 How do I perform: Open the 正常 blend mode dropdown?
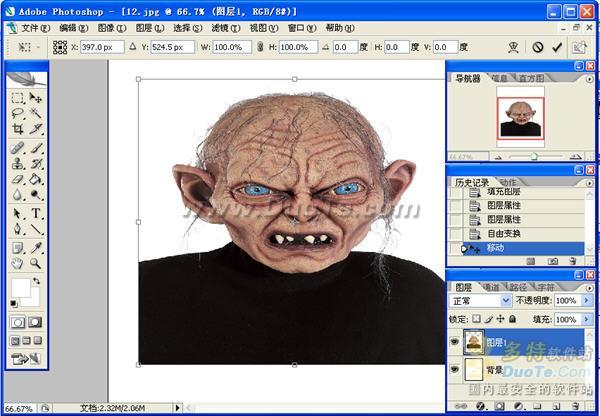pyautogui.click(x=506, y=301)
